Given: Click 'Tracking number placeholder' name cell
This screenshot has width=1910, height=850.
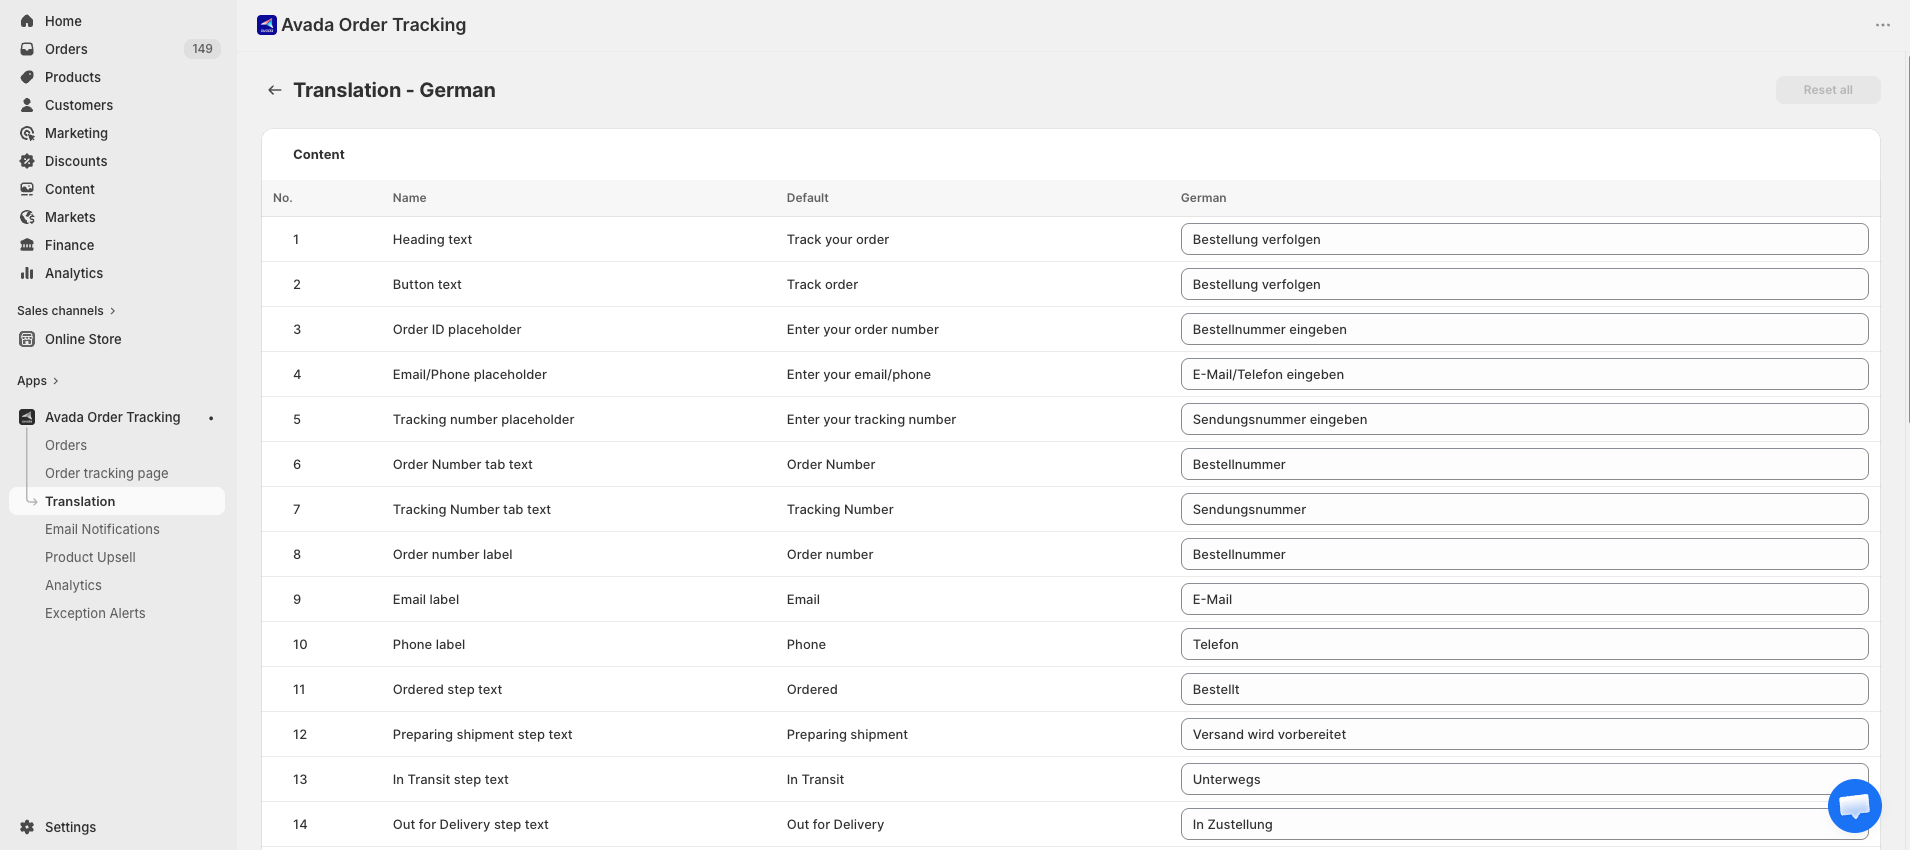Looking at the screenshot, I should coord(483,419).
